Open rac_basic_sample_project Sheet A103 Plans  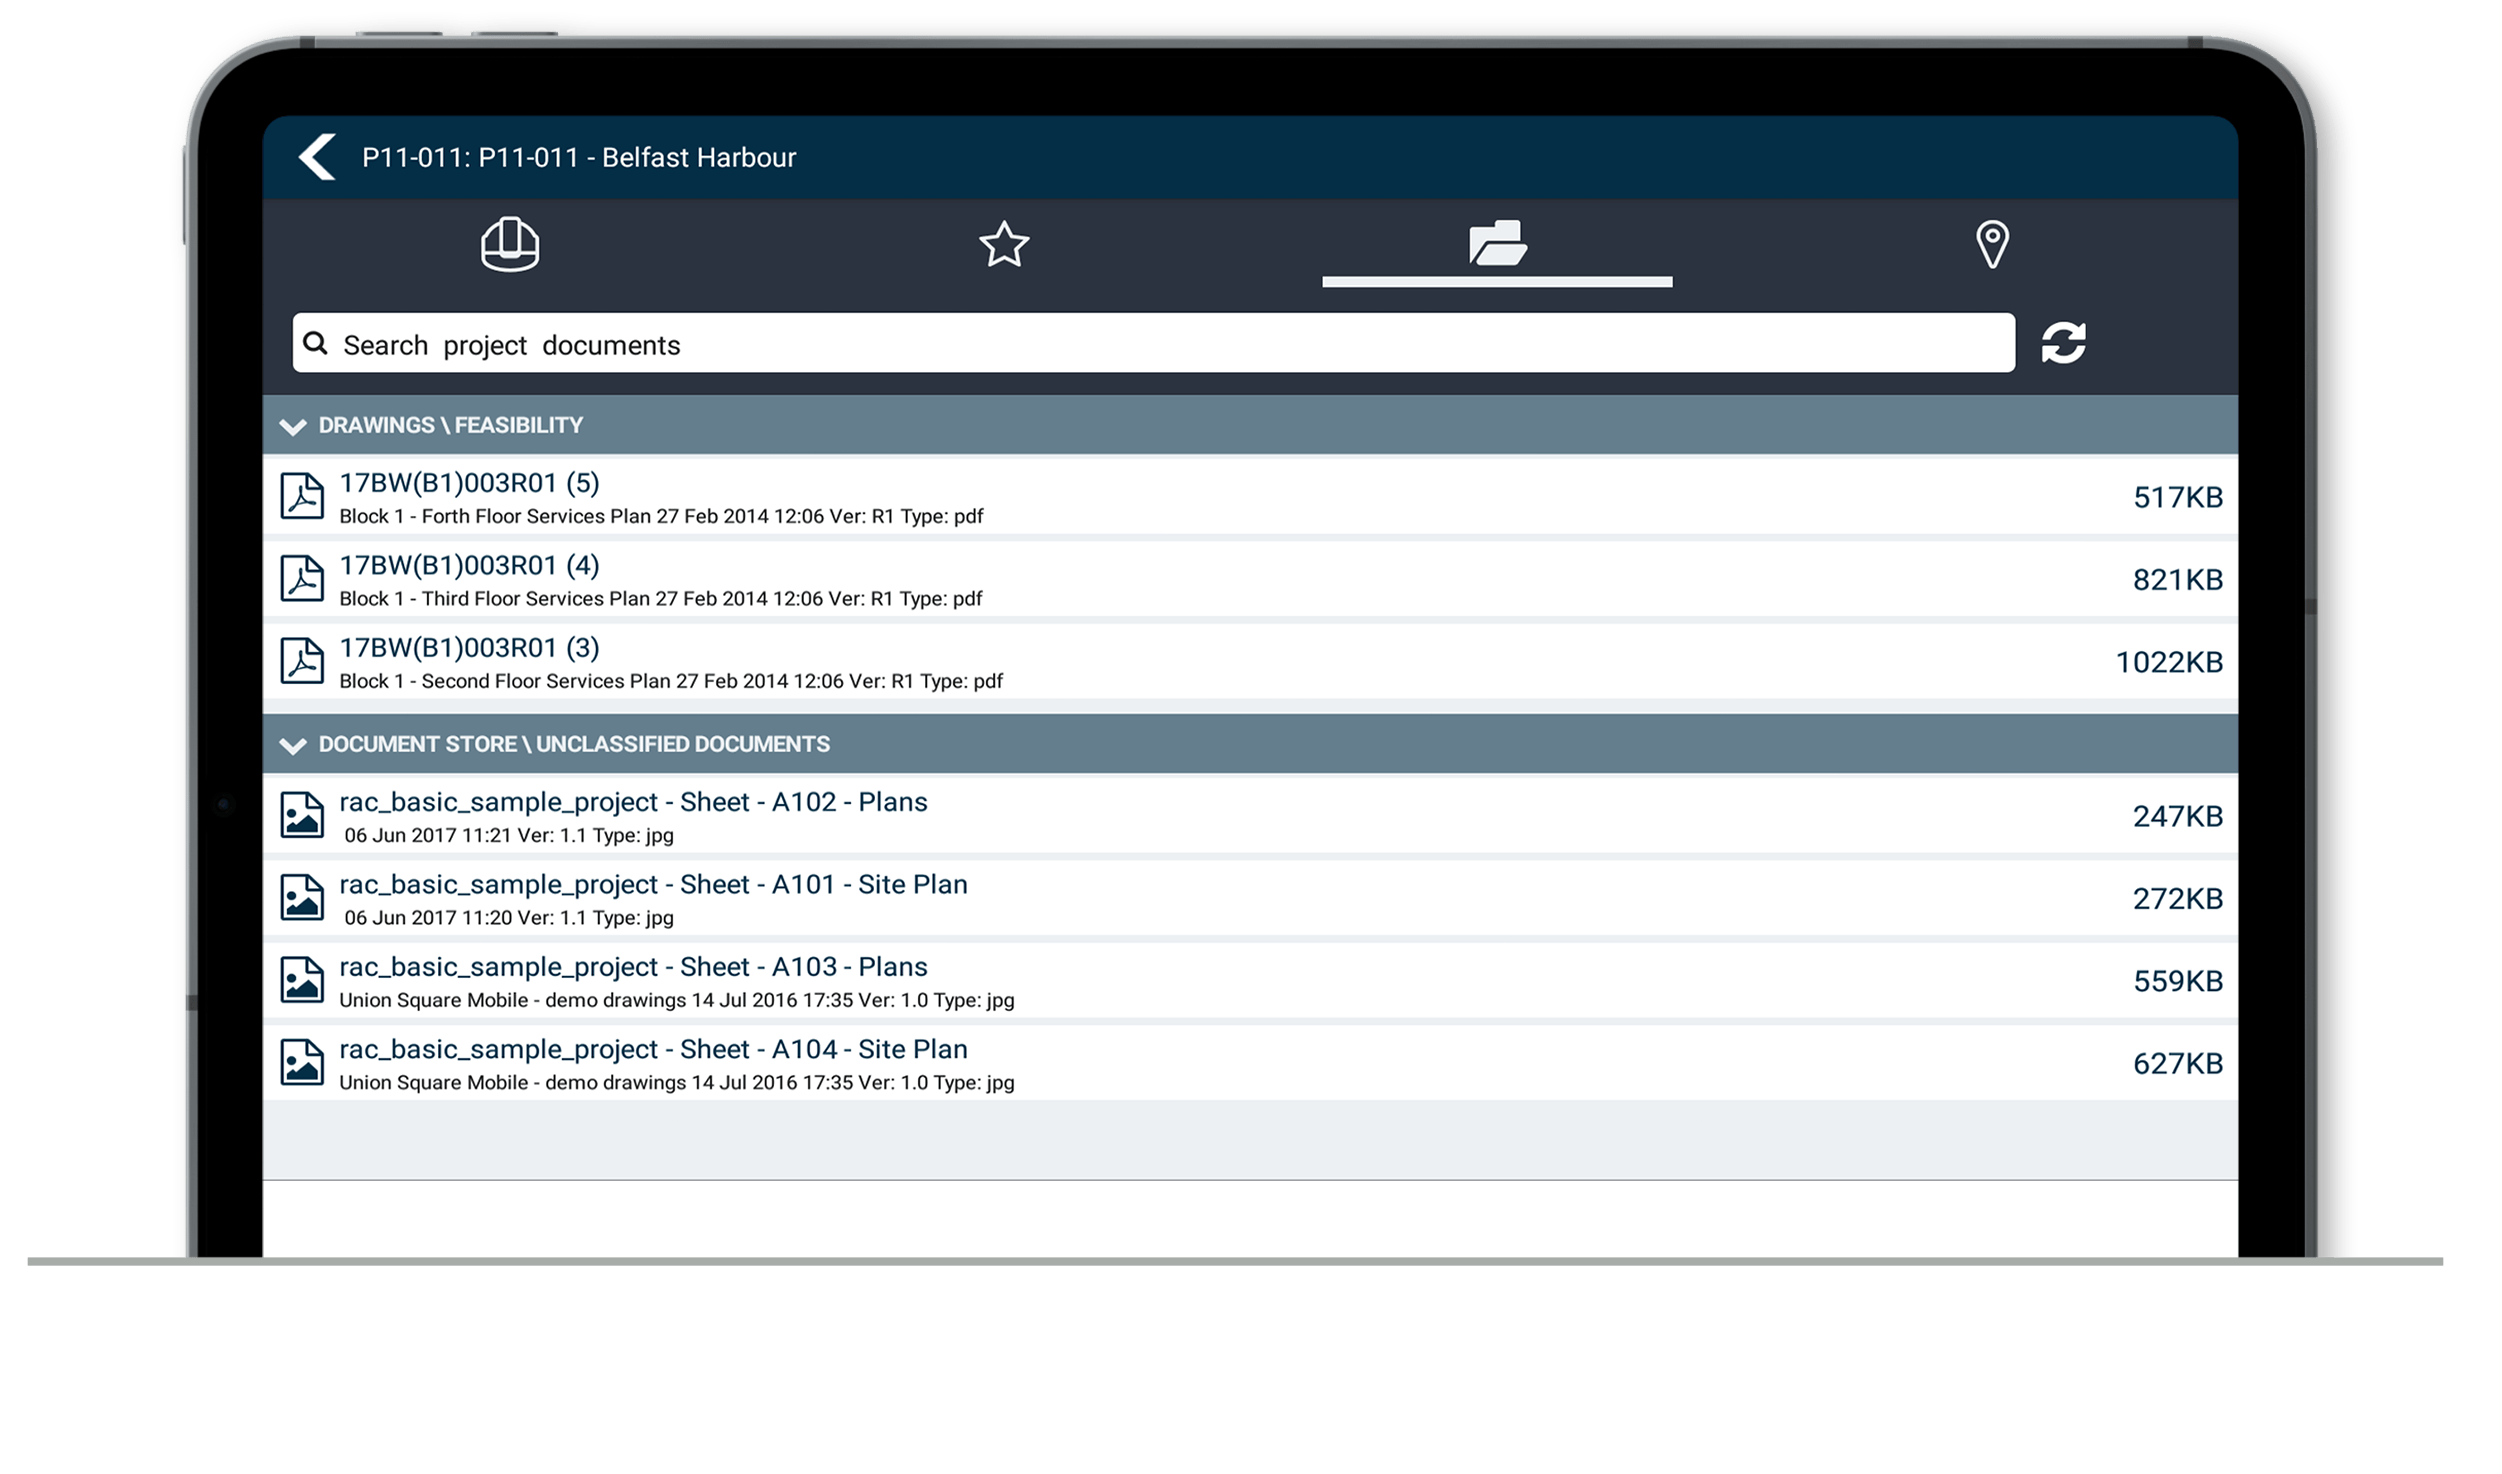(x=634, y=966)
